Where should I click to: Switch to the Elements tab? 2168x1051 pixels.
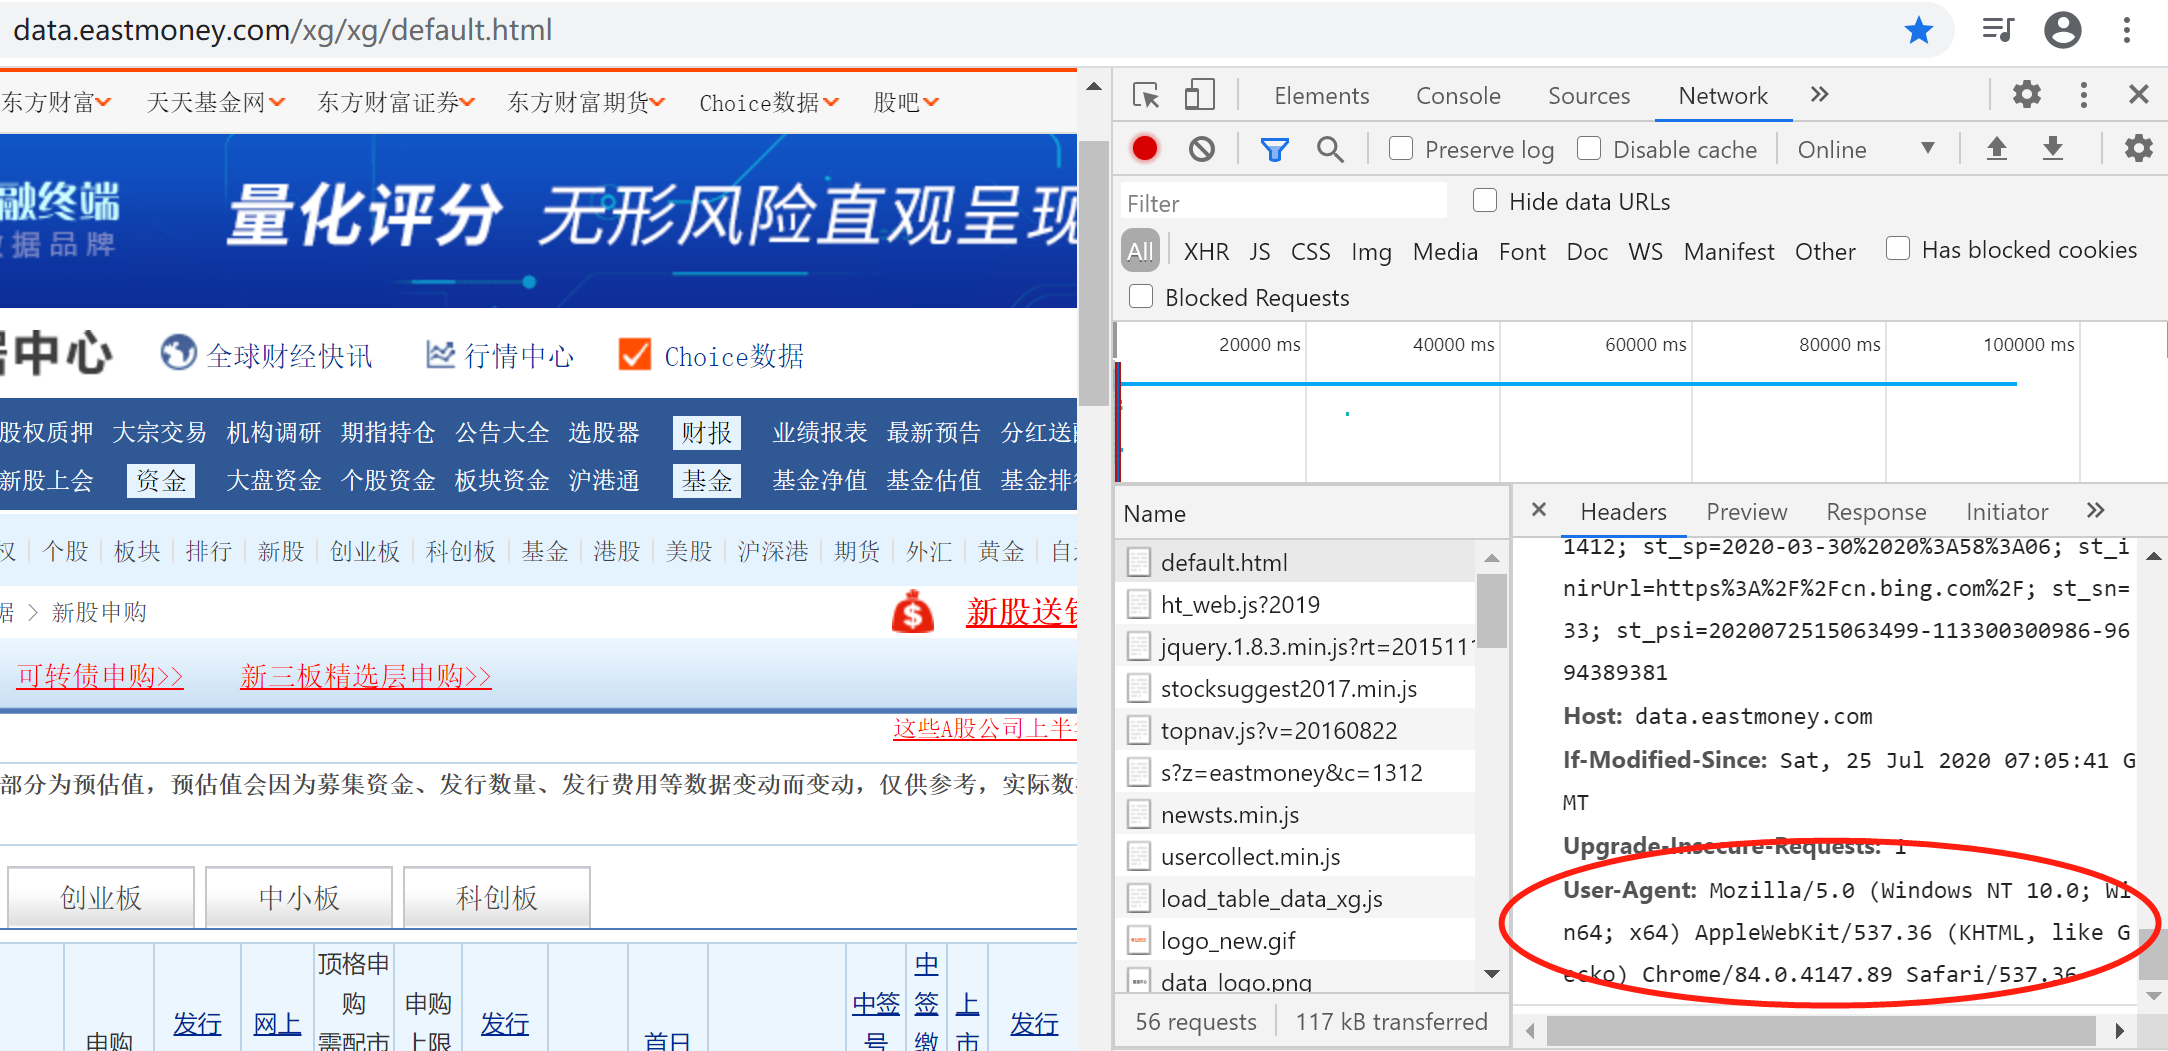(1321, 96)
